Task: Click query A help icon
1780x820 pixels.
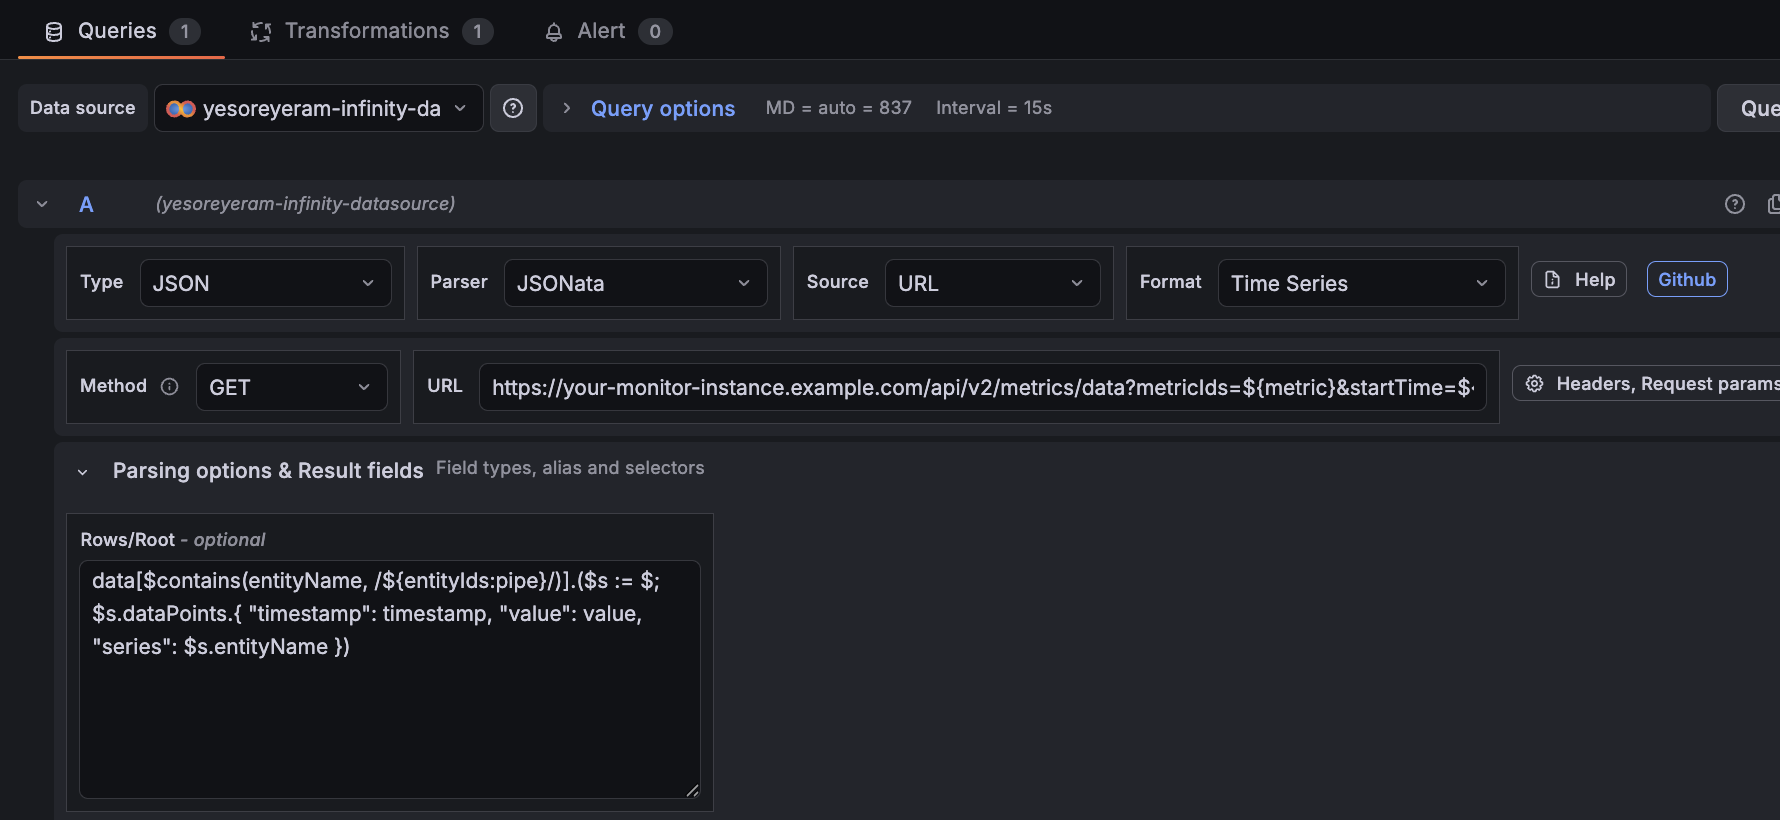Action: coord(1735,204)
